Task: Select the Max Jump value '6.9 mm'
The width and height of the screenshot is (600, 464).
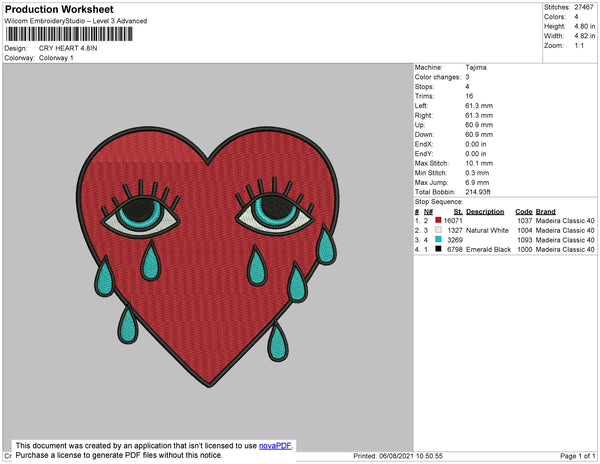Action: 477,182
